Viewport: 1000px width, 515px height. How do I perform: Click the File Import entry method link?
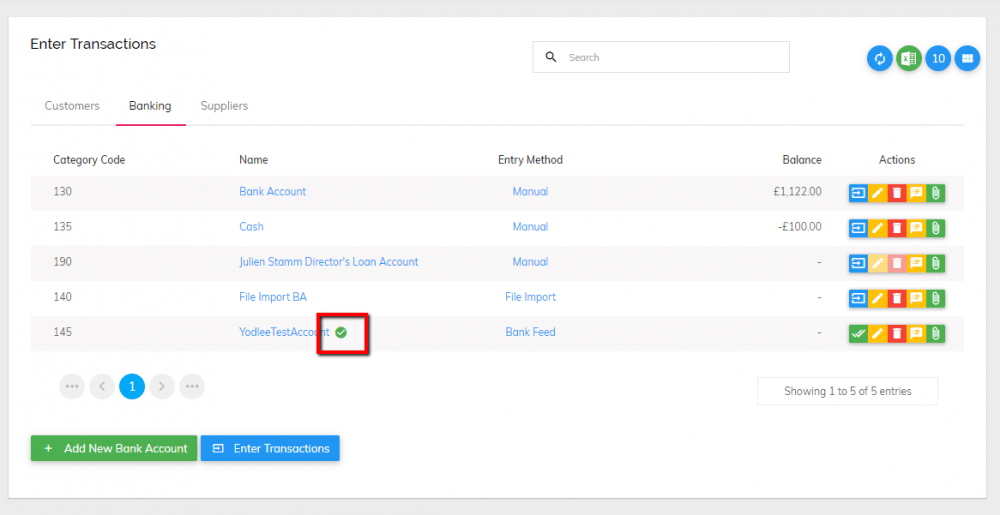pos(530,296)
